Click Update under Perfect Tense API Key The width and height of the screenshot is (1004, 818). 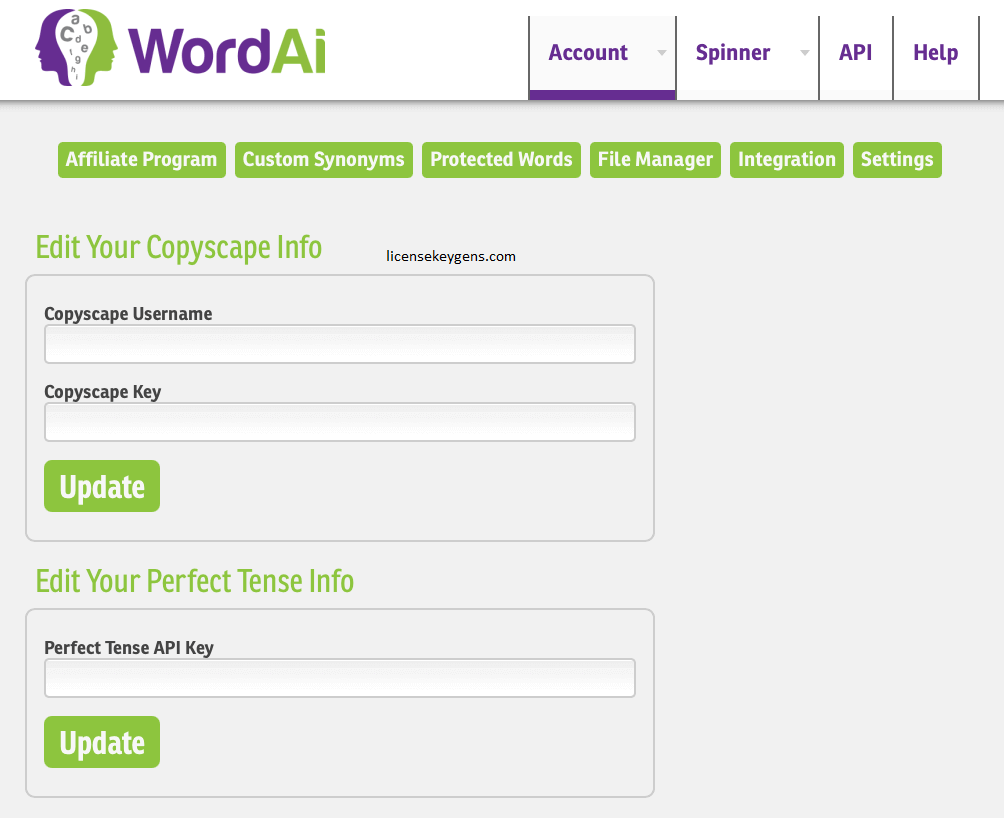click(x=102, y=742)
